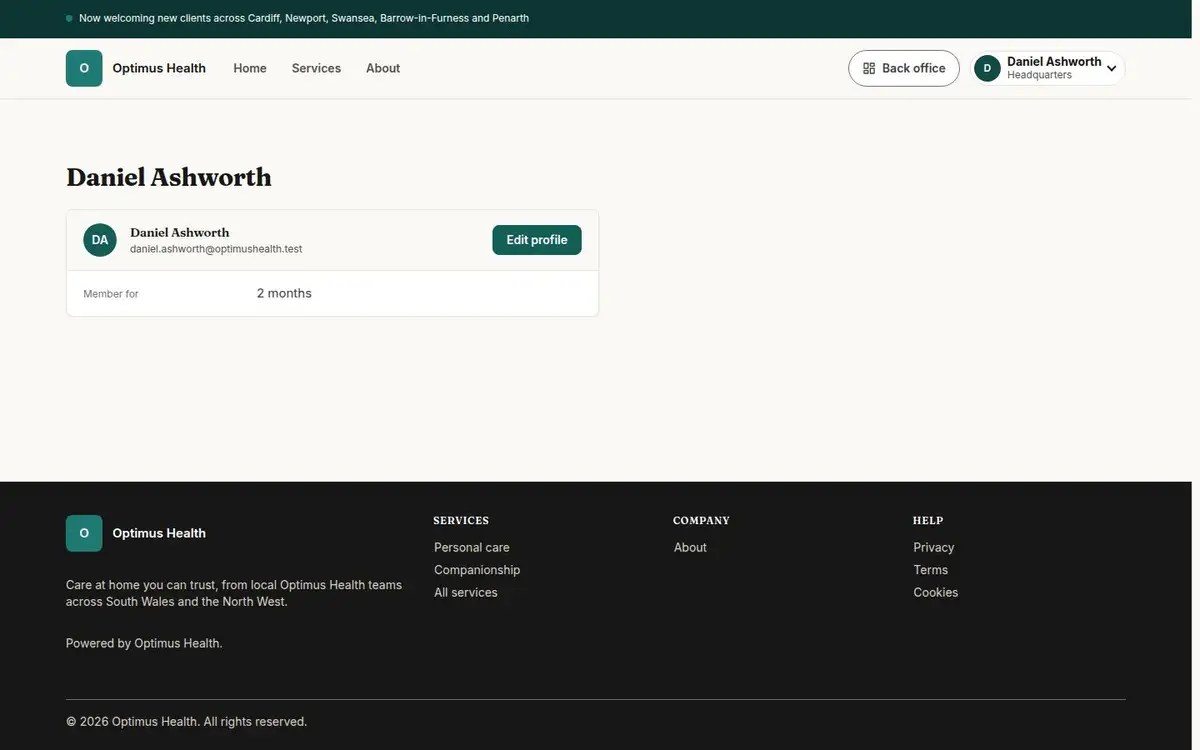This screenshot has height=750, width=1200.
Task: Open the About link under Company
Action: click(690, 547)
